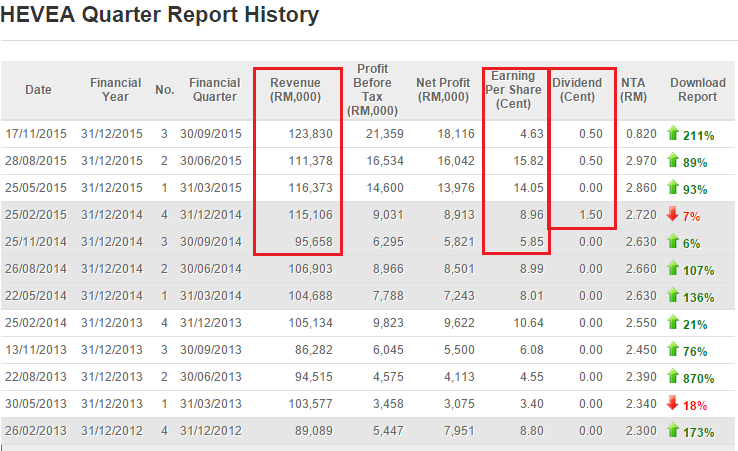
Task: Click NTA value 2.970
Action: coord(641,161)
